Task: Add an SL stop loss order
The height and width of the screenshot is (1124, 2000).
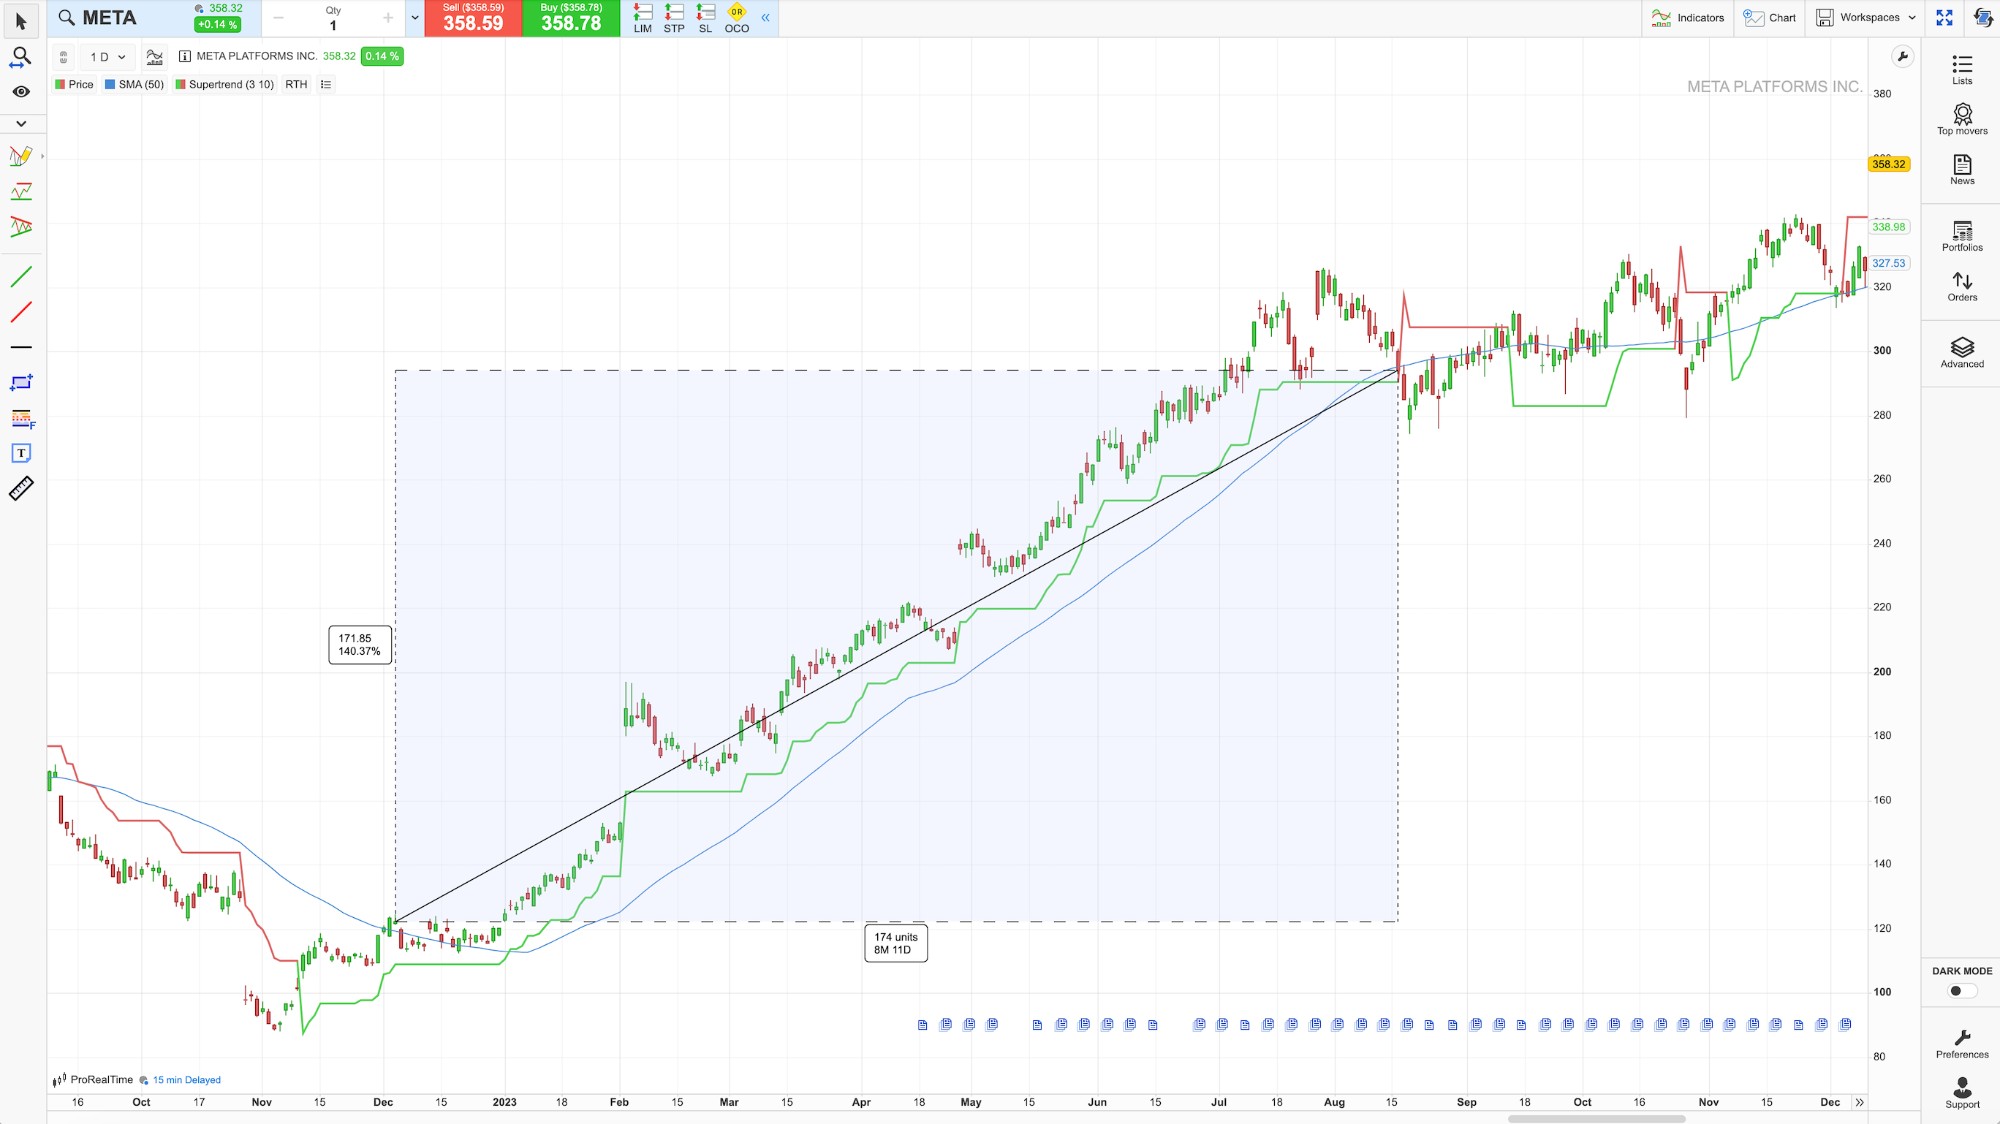Action: point(706,18)
